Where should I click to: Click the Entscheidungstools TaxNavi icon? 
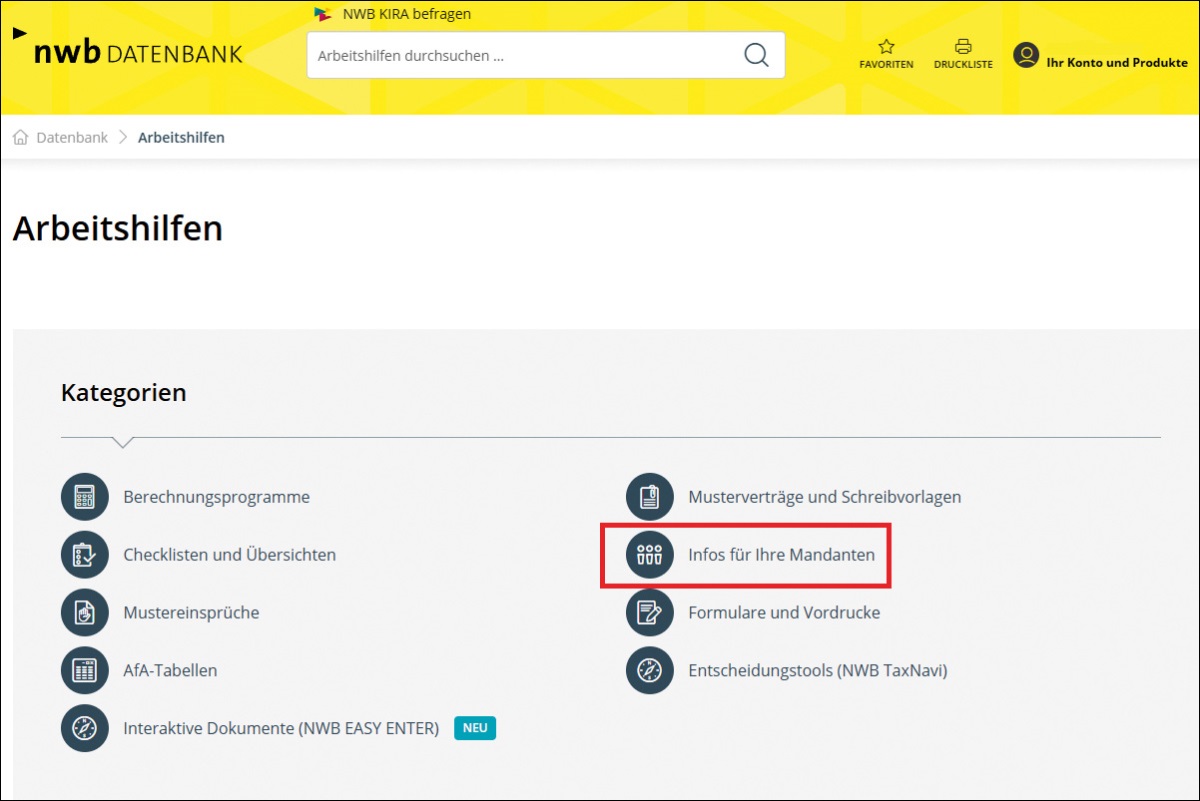(x=650, y=670)
